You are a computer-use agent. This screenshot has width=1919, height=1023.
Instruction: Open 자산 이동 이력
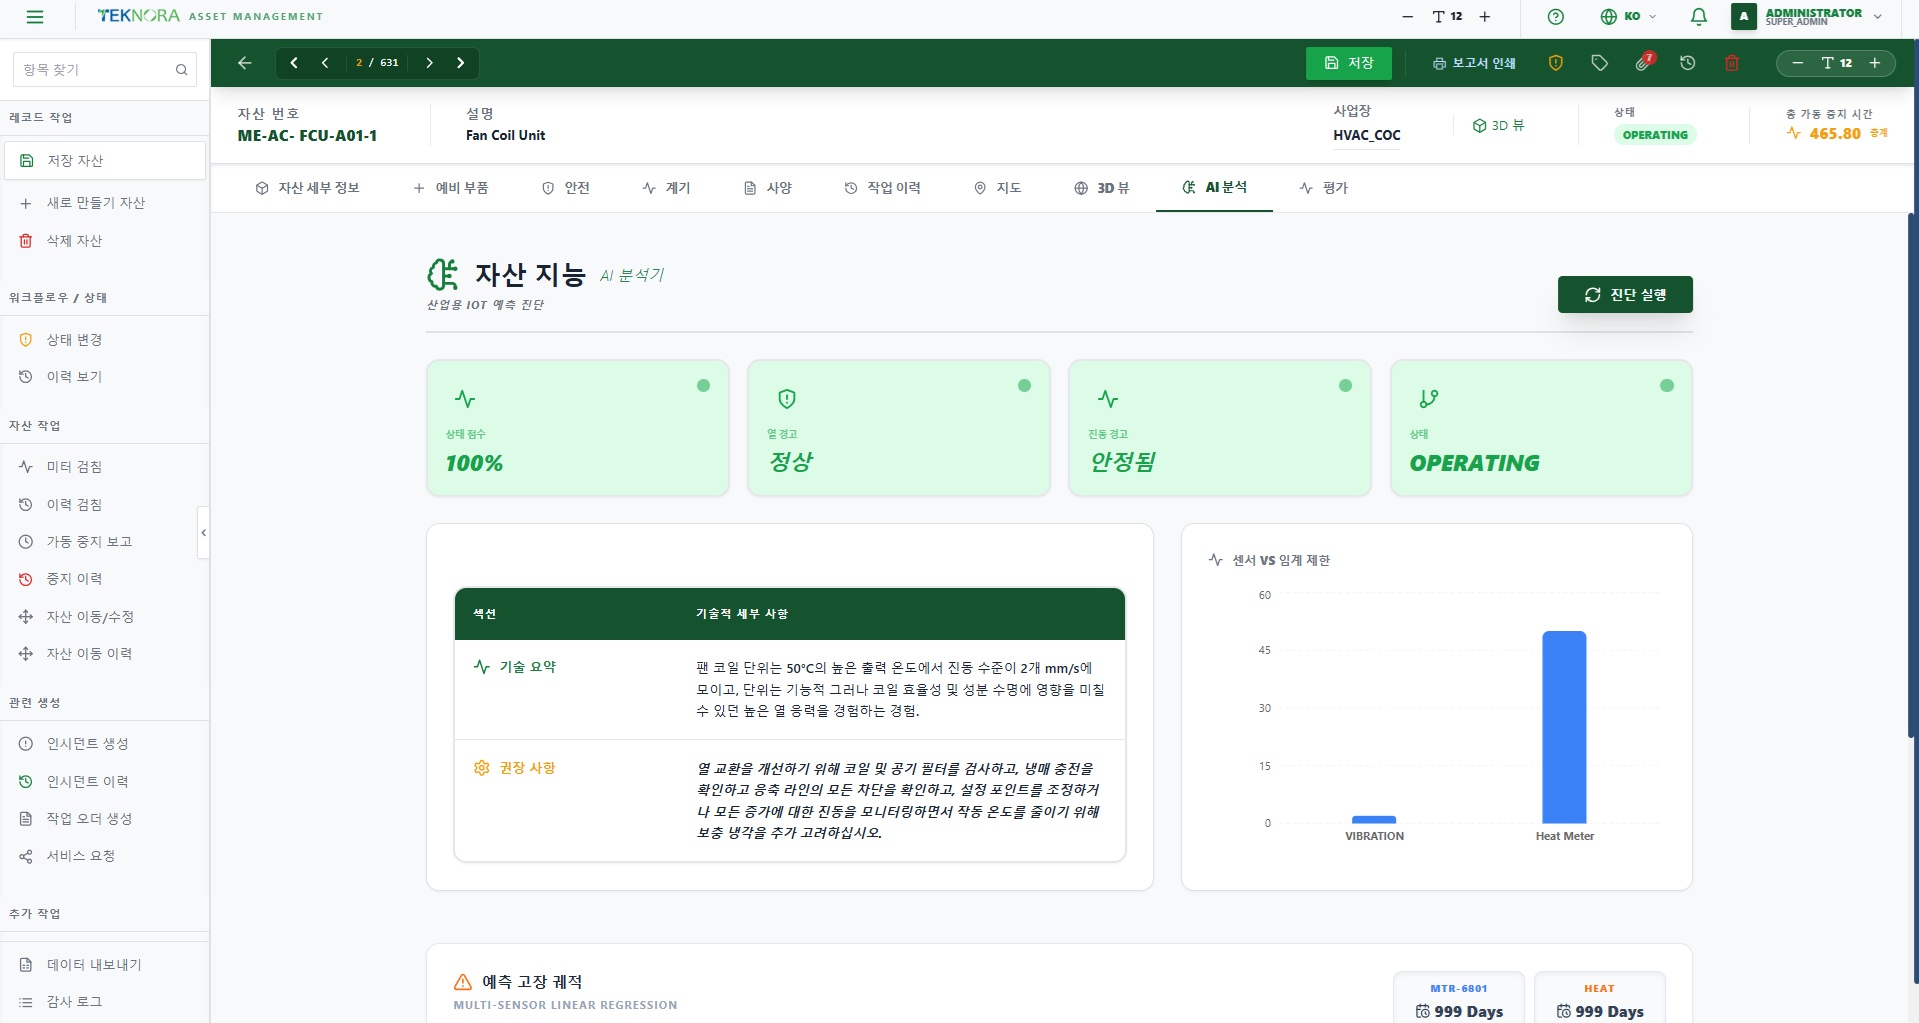[x=104, y=654]
